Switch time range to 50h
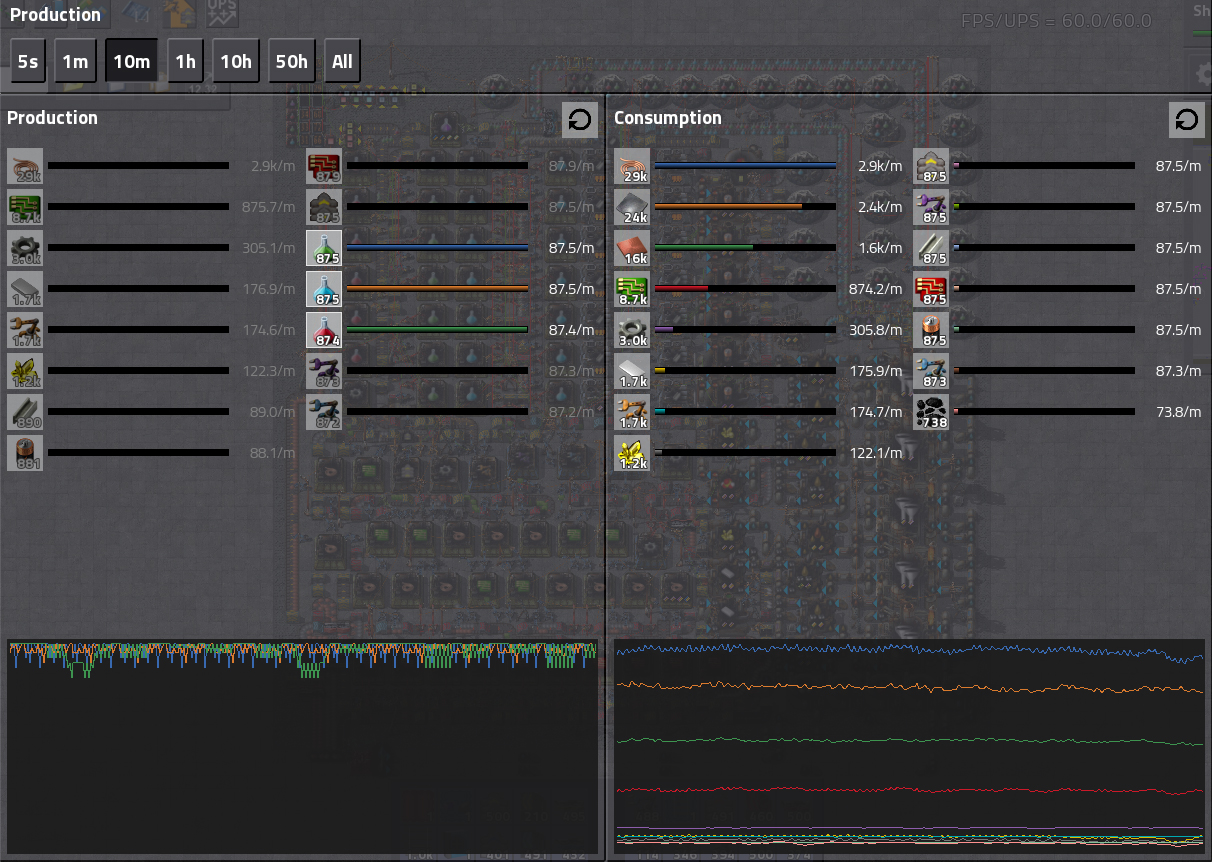Screen dimensions: 1212x862 [x=292, y=62]
